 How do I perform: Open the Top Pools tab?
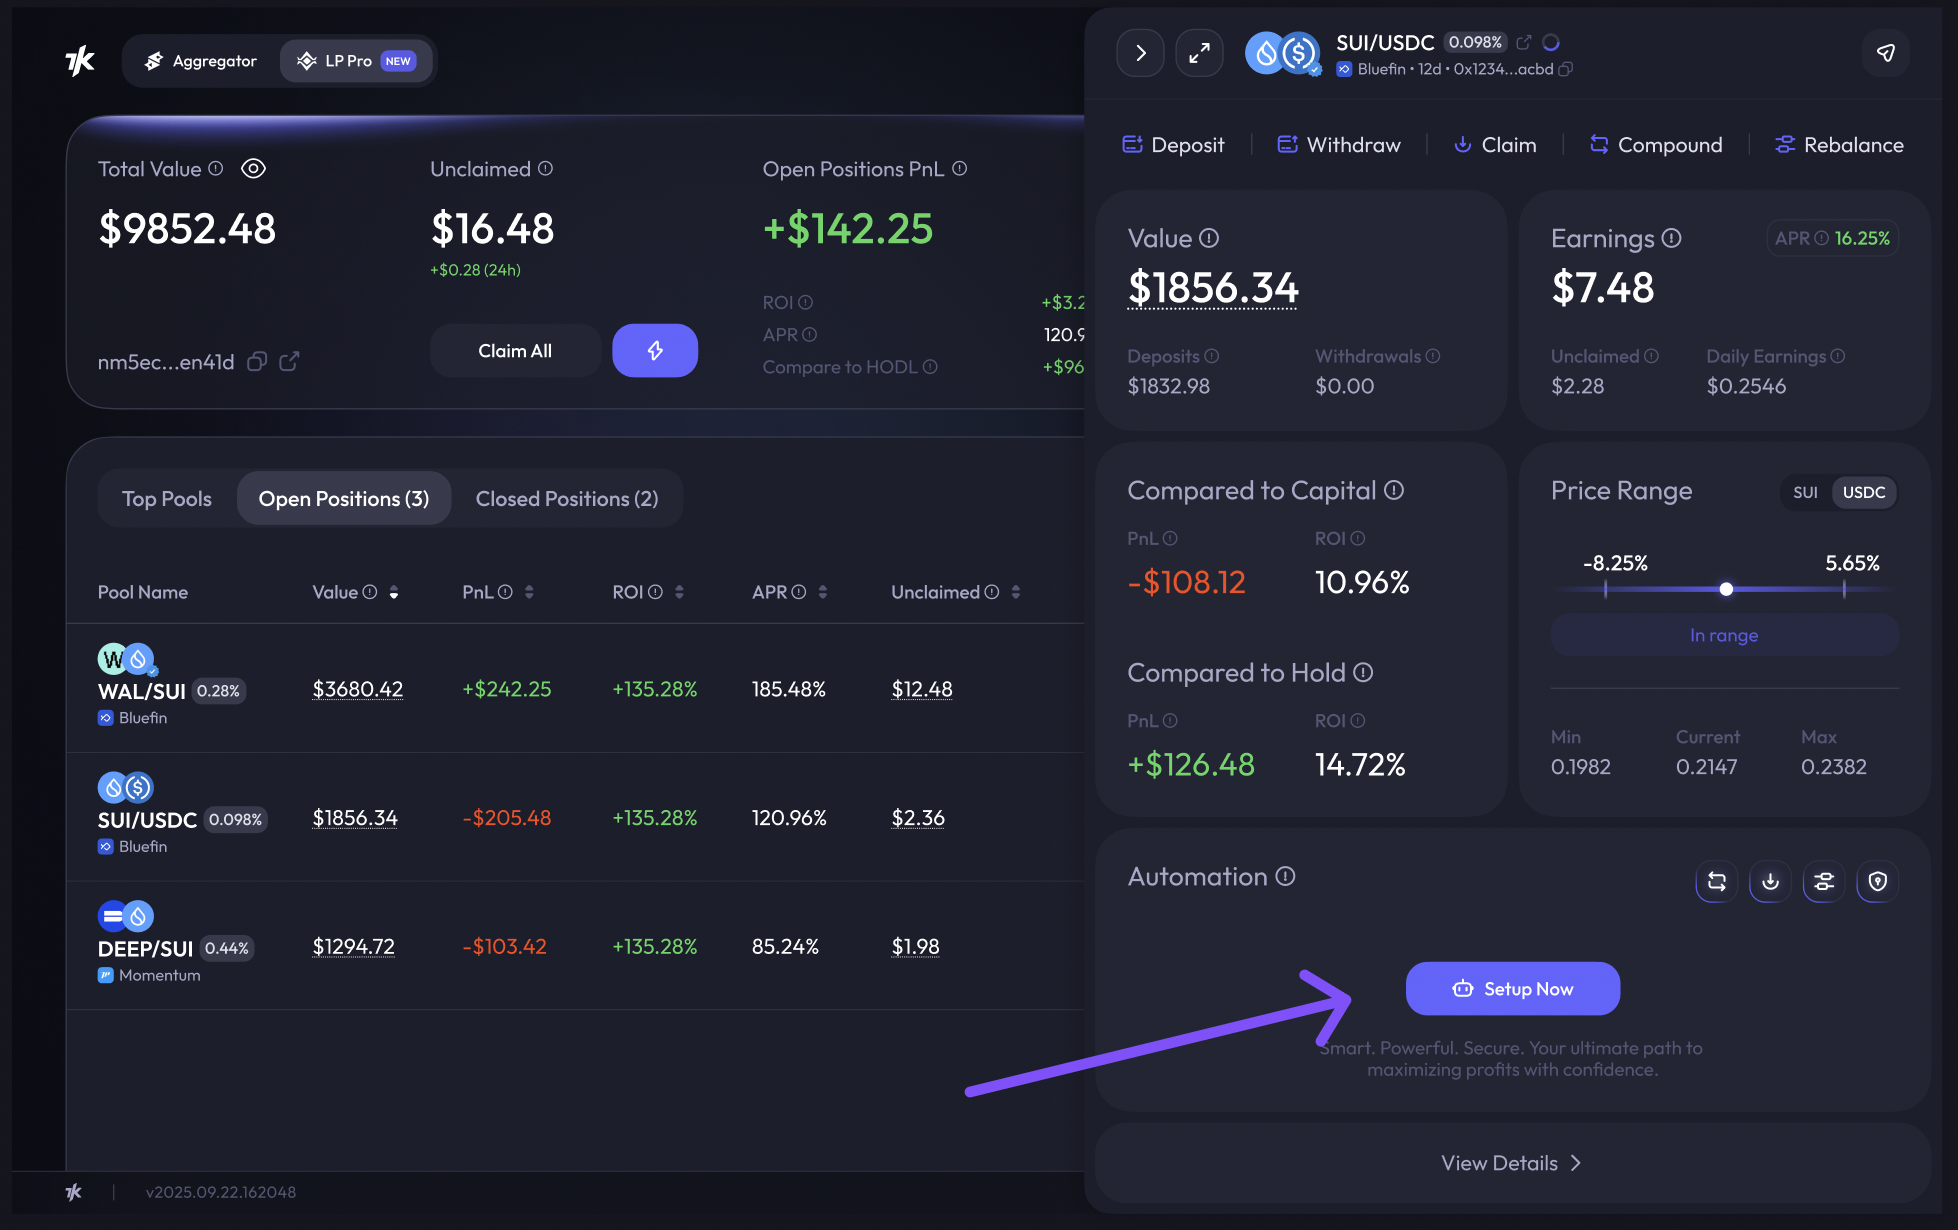point(167,499)
